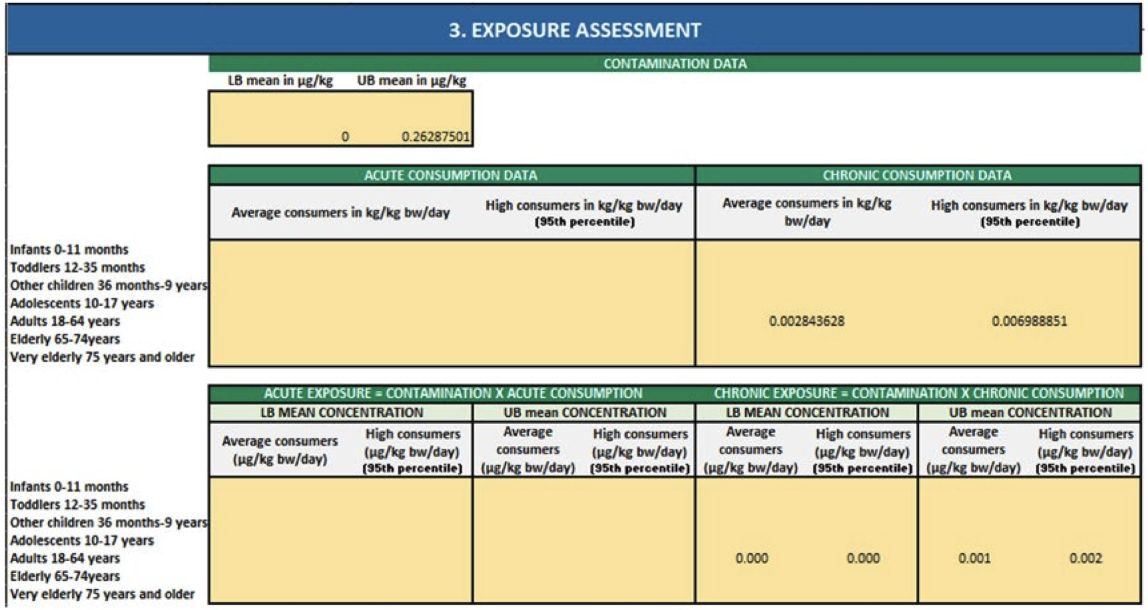Click UB mean CONCENTRATION under chronic exposure

click(1029, 412)
